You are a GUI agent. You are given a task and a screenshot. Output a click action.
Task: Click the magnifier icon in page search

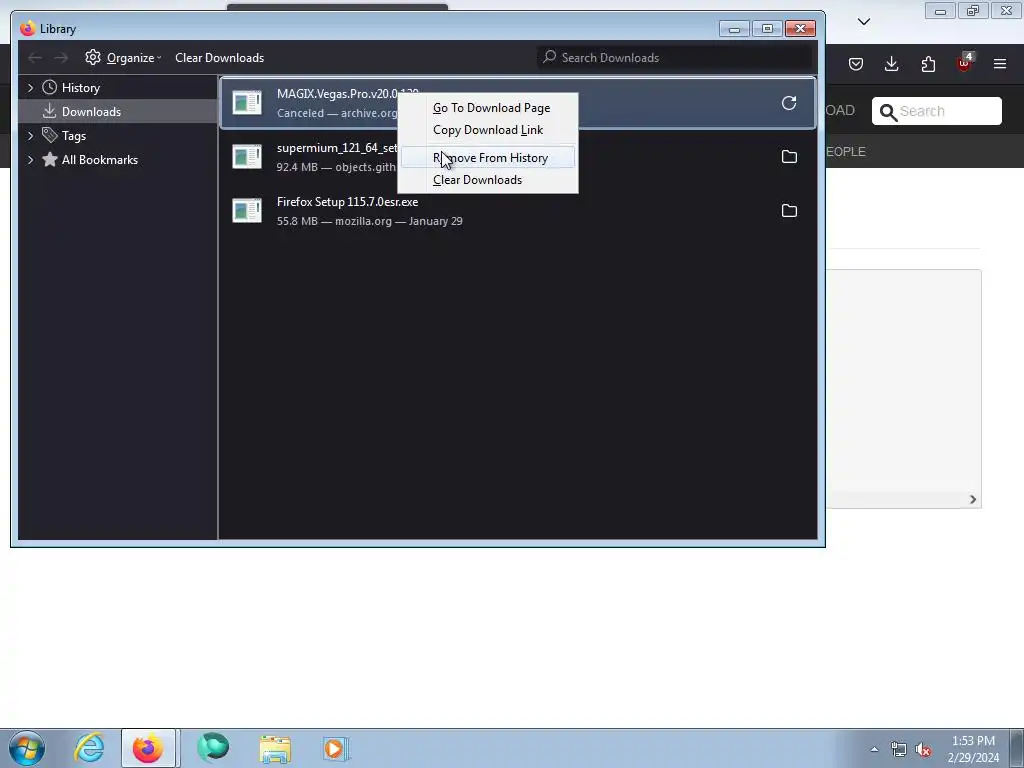coord(888,112)
